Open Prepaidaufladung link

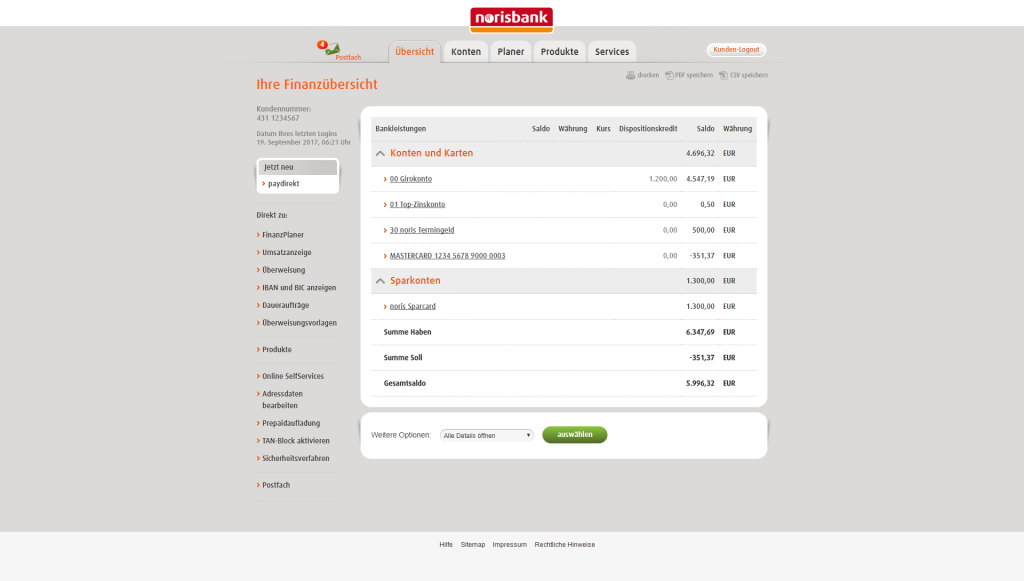click(x=291, y=424)
